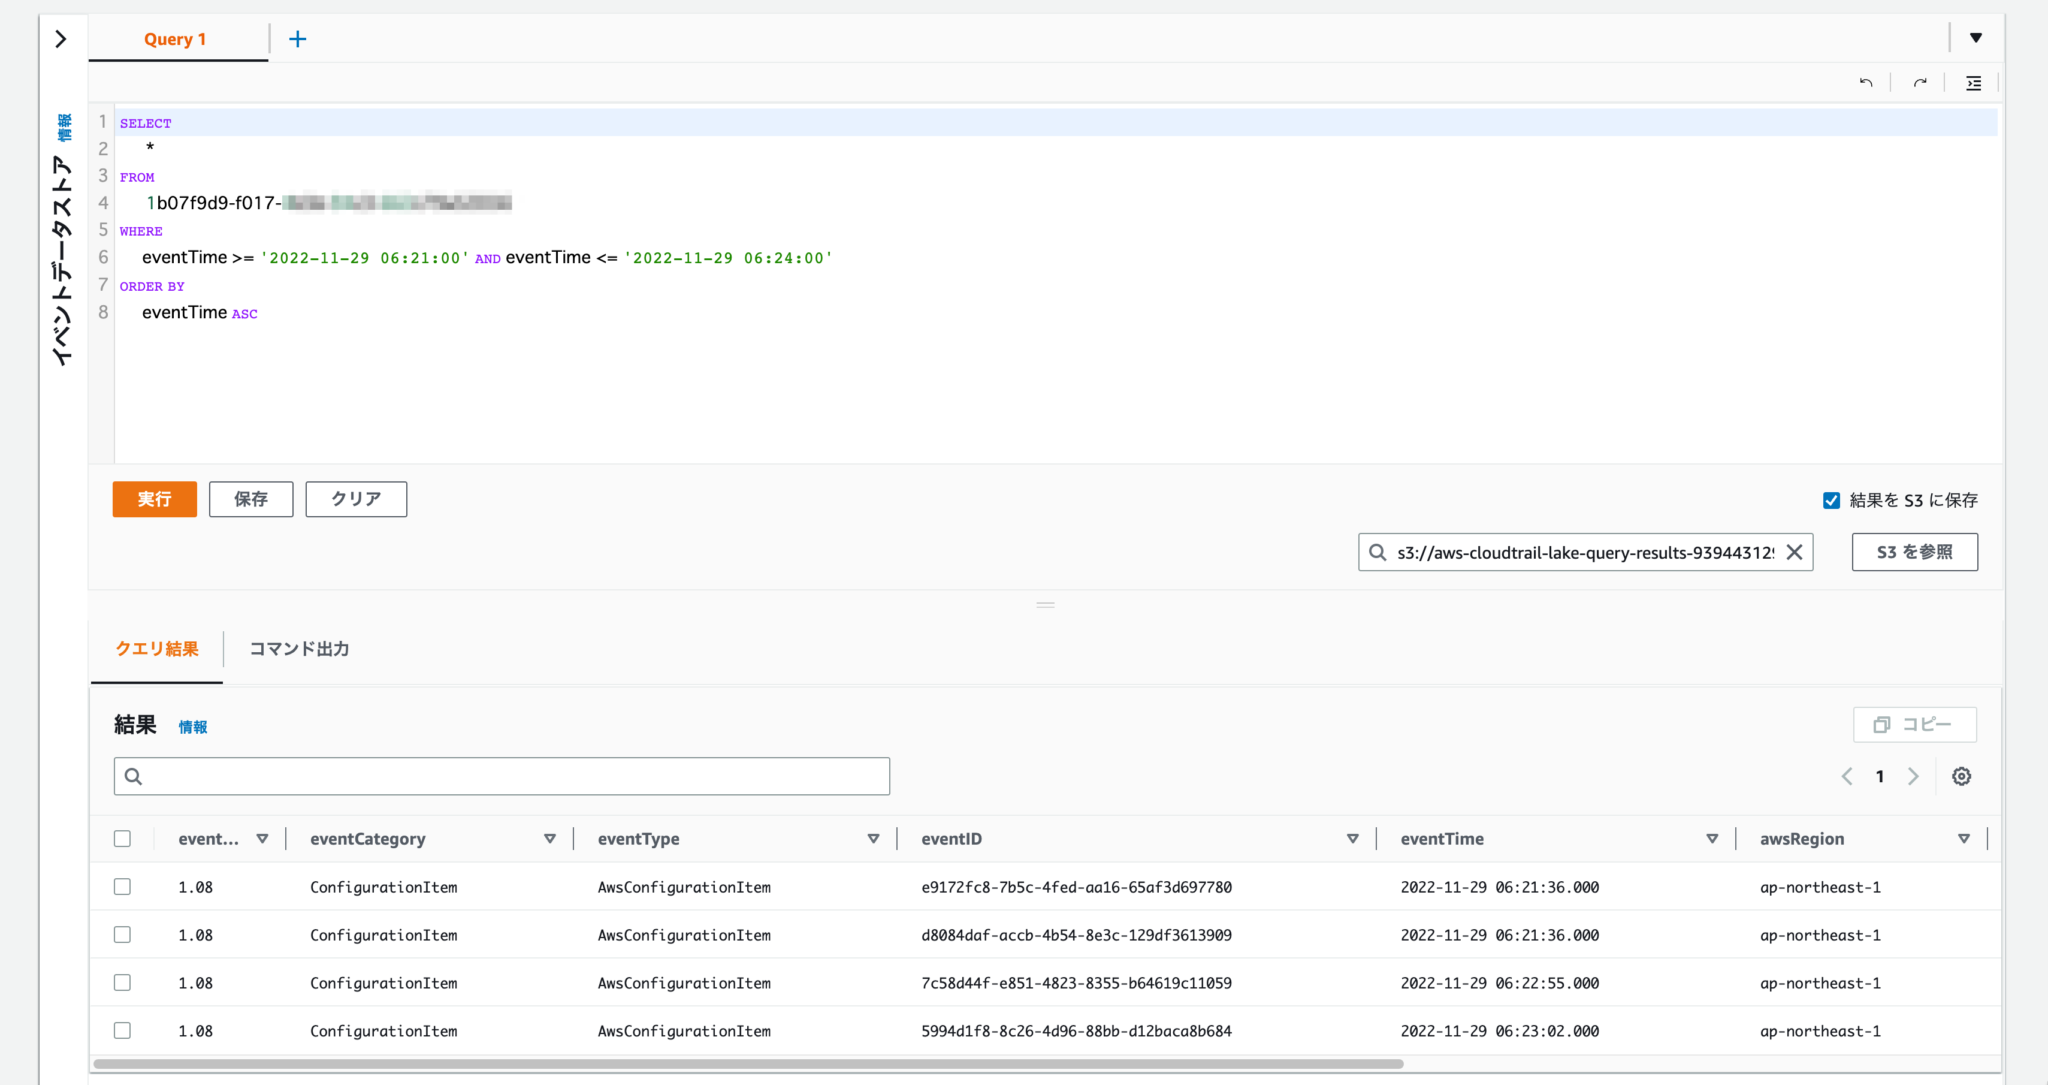Go to next results page with the right arrow
Viewport: 2048px width, 1085px height.
(x=1913, y=776)
